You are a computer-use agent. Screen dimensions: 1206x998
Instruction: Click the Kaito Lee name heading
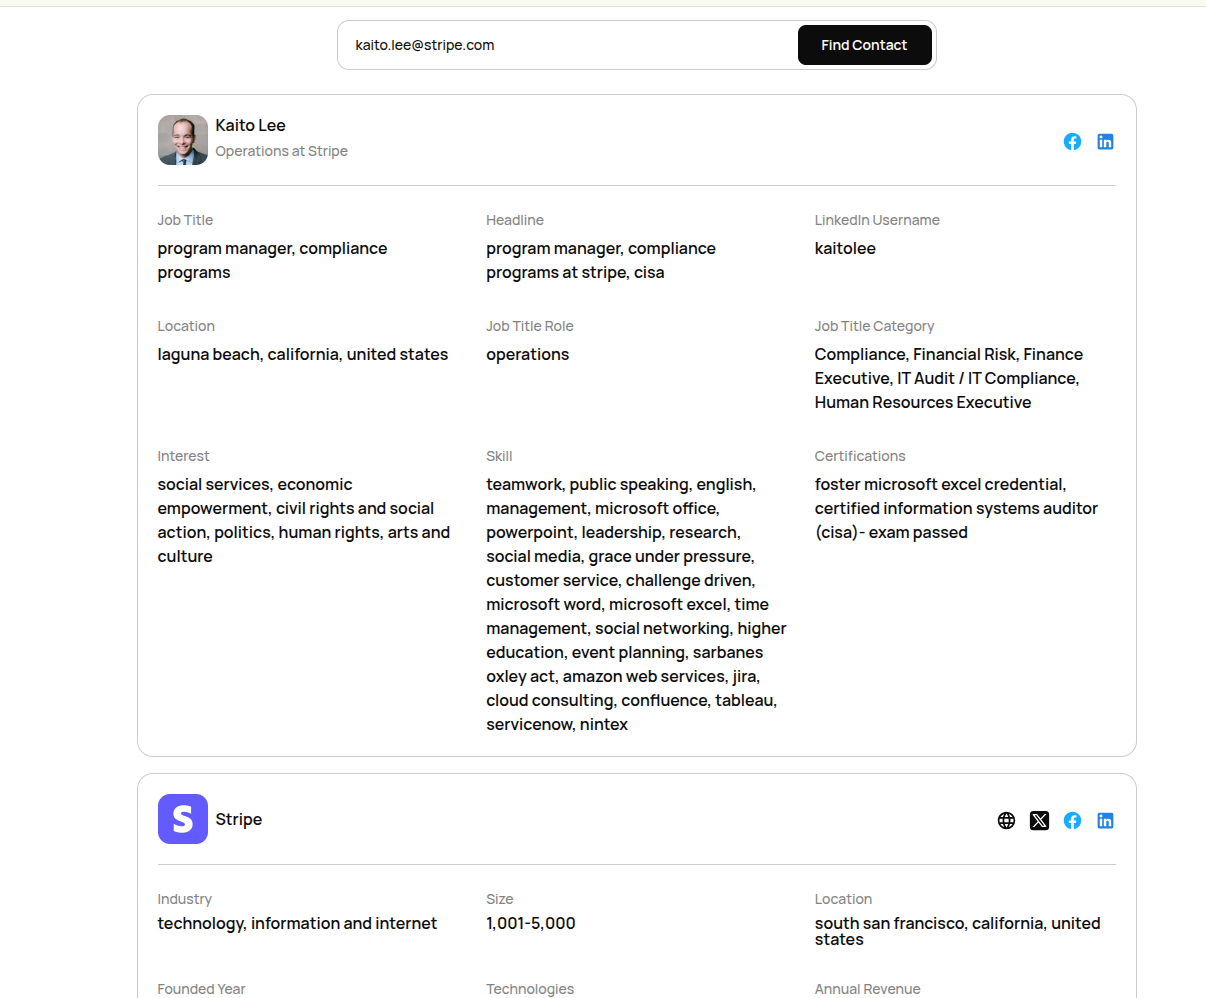251,125
